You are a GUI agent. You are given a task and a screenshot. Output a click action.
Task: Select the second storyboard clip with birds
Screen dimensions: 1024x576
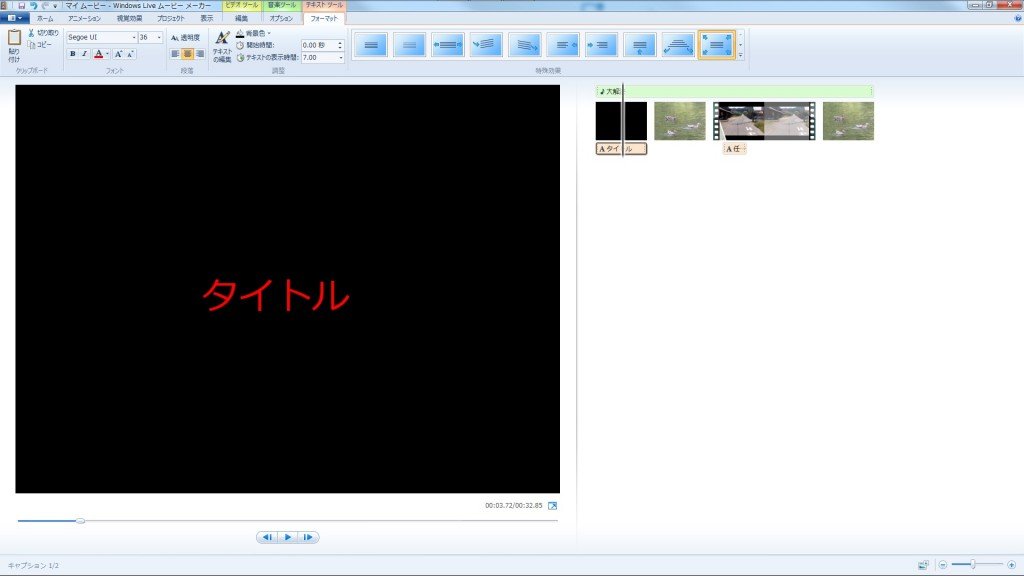680,121
